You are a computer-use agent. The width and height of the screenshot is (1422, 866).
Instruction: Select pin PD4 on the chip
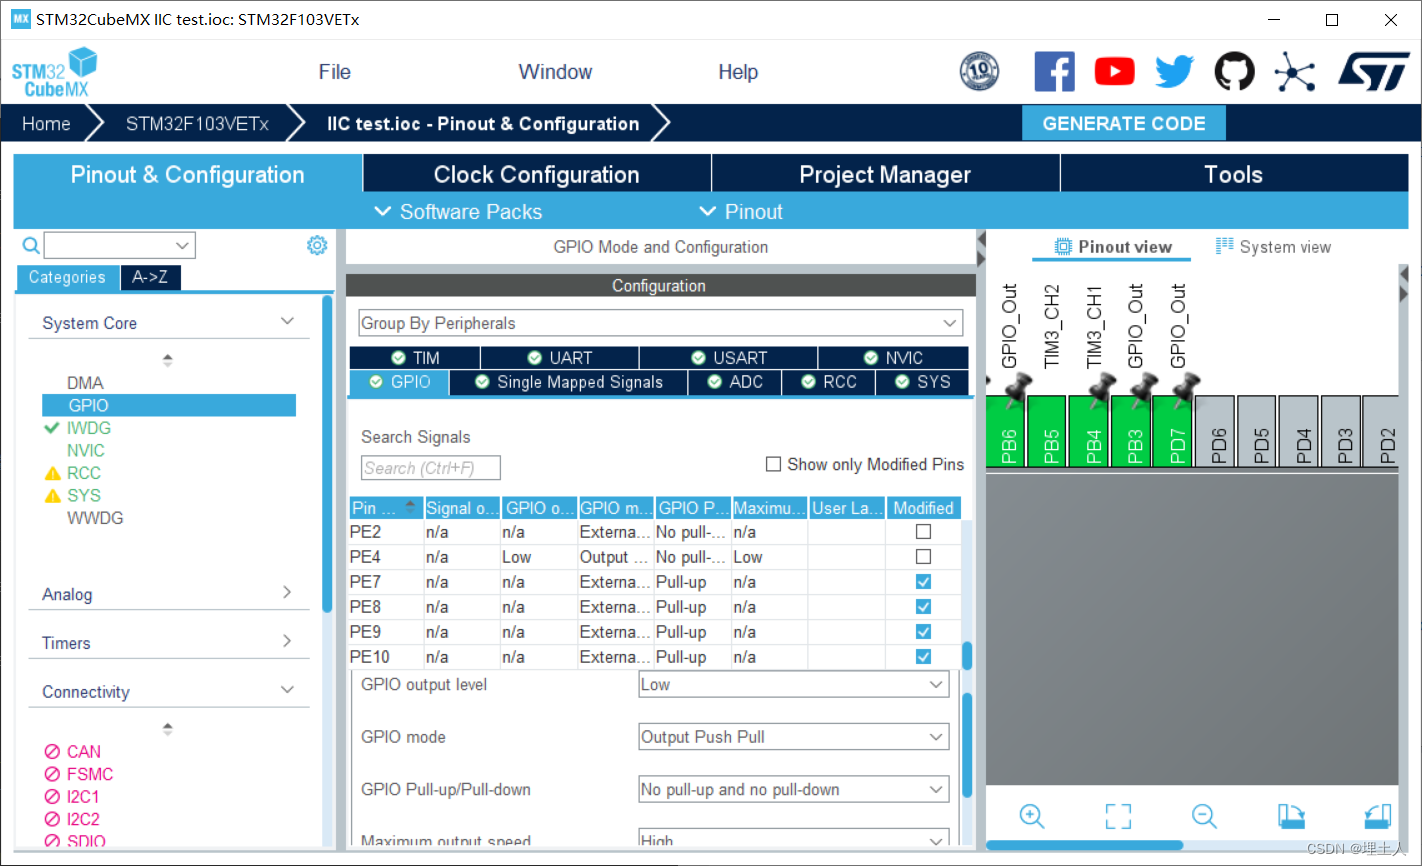pos(1298,431)
